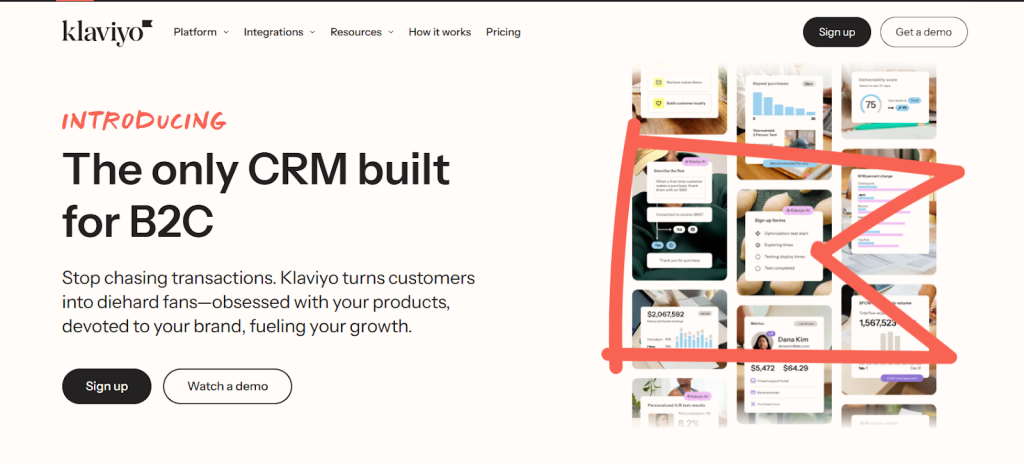Click the 'Personalized A/B test results' title
Viewport: 1024px width, 464px height.
click(677, 405)
